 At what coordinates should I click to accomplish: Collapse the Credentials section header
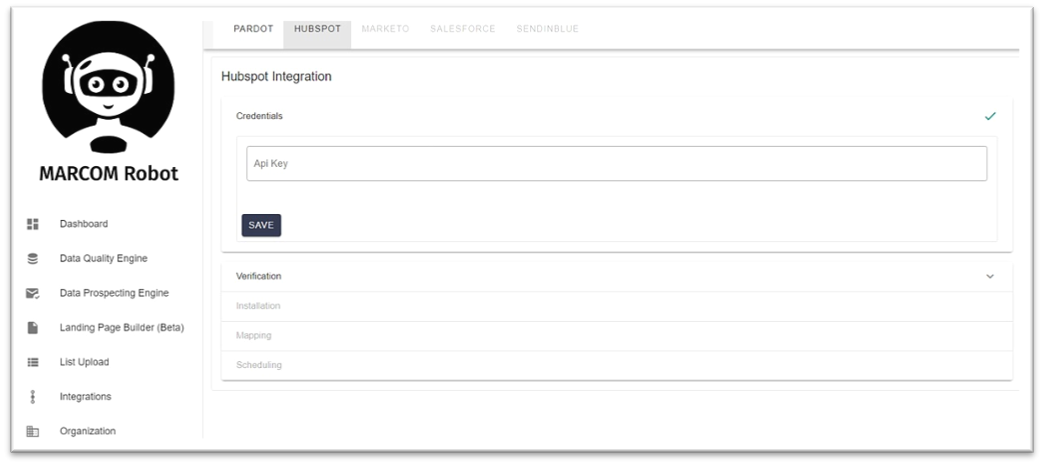(x=617, y=116)
